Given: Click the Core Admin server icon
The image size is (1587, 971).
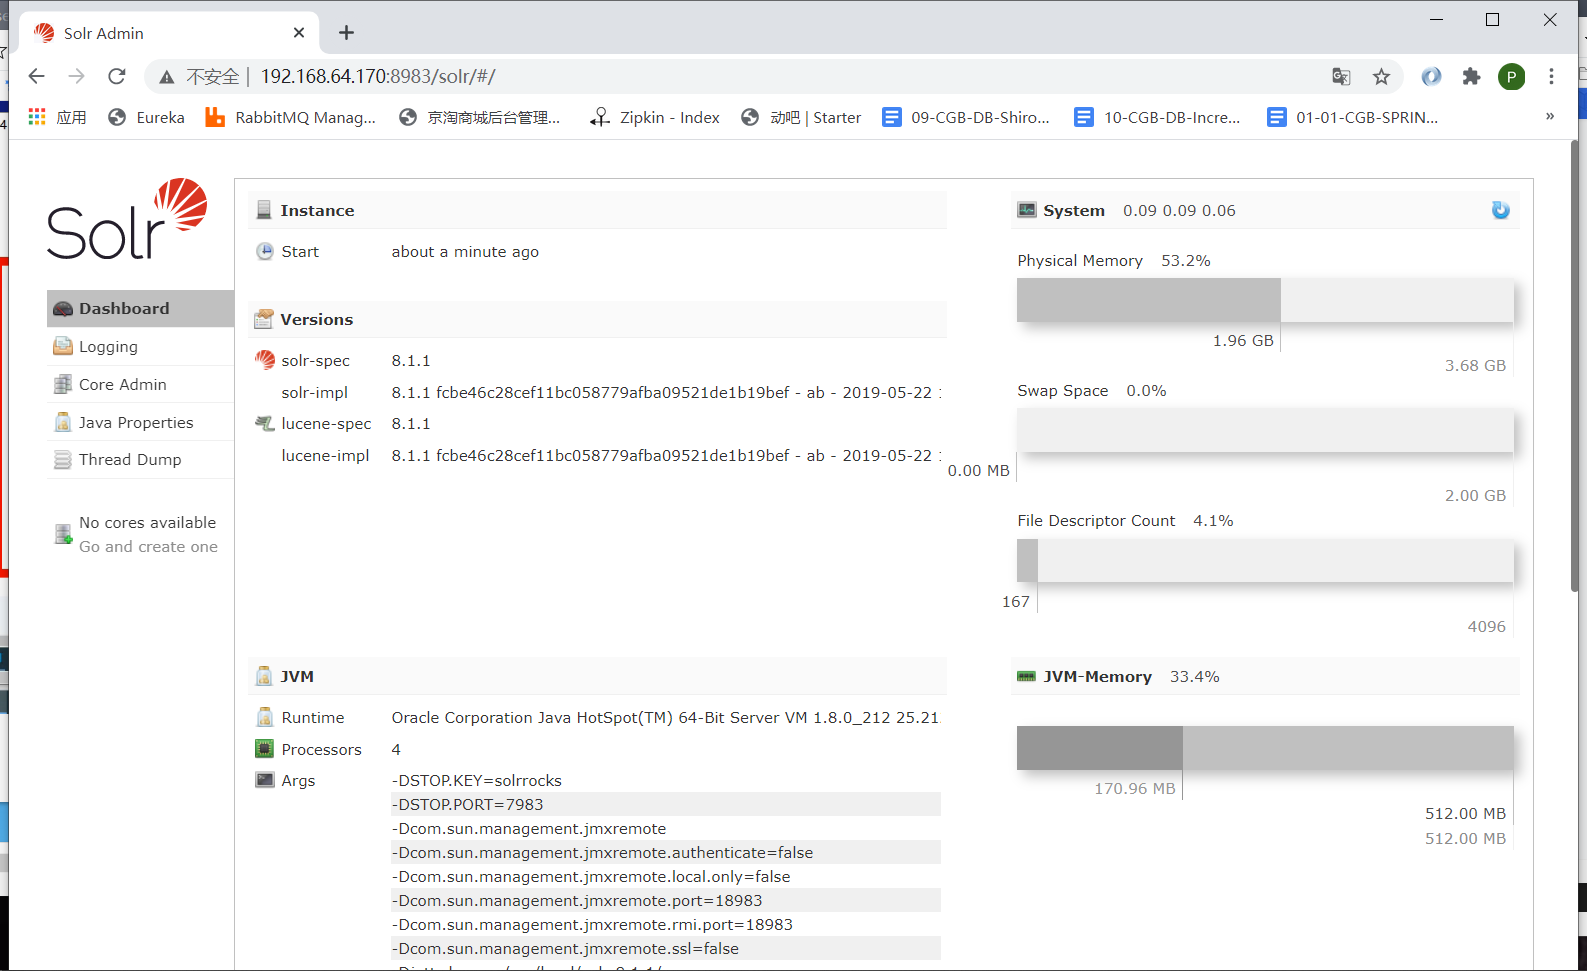Looking at the screenshot, I should [x=63, y=384].
